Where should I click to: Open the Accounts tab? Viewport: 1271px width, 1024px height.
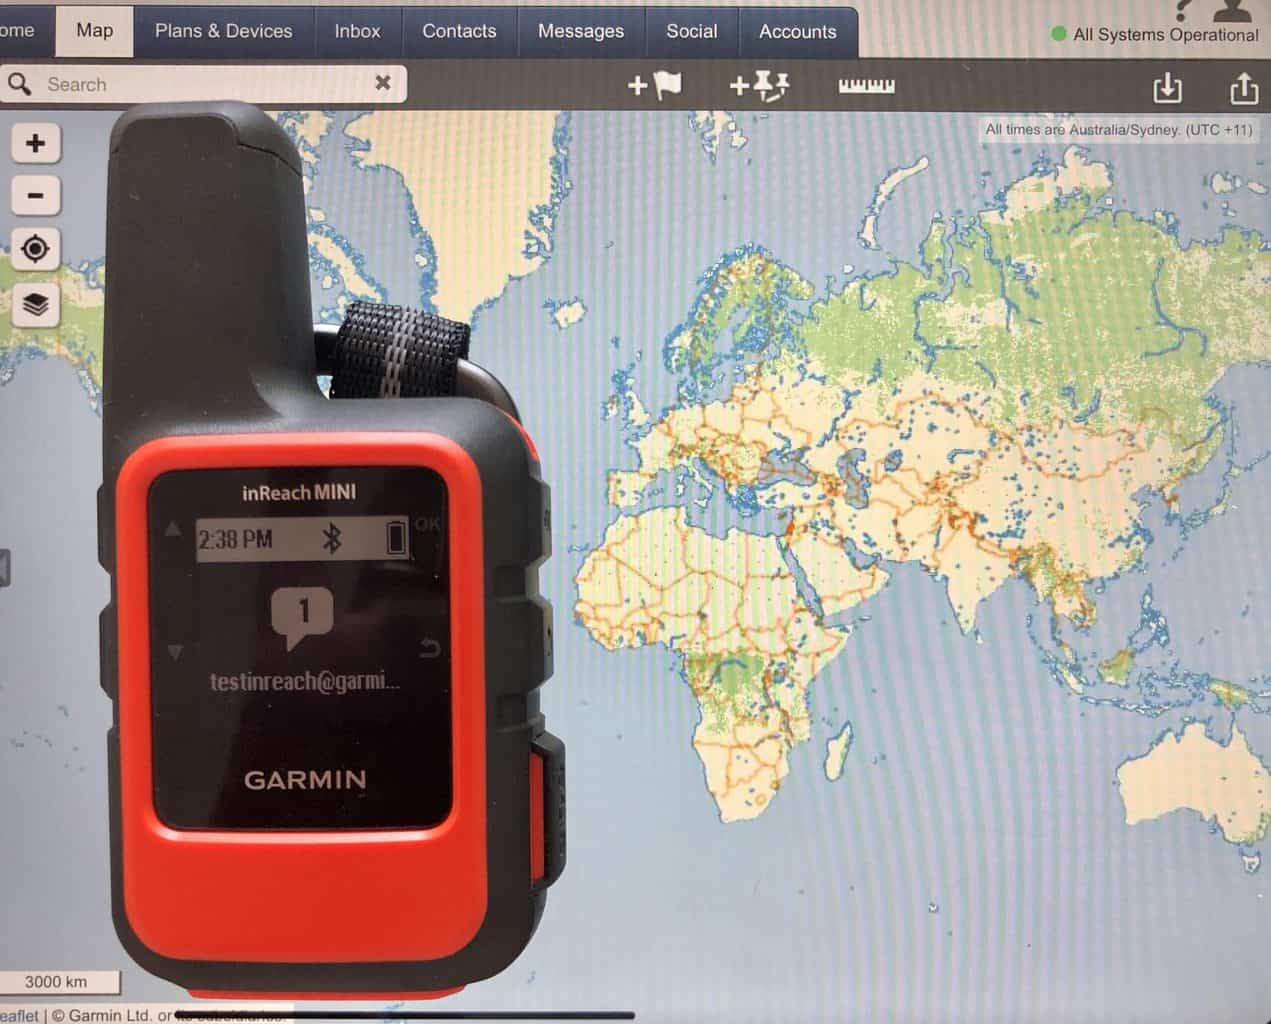point(797,31)
